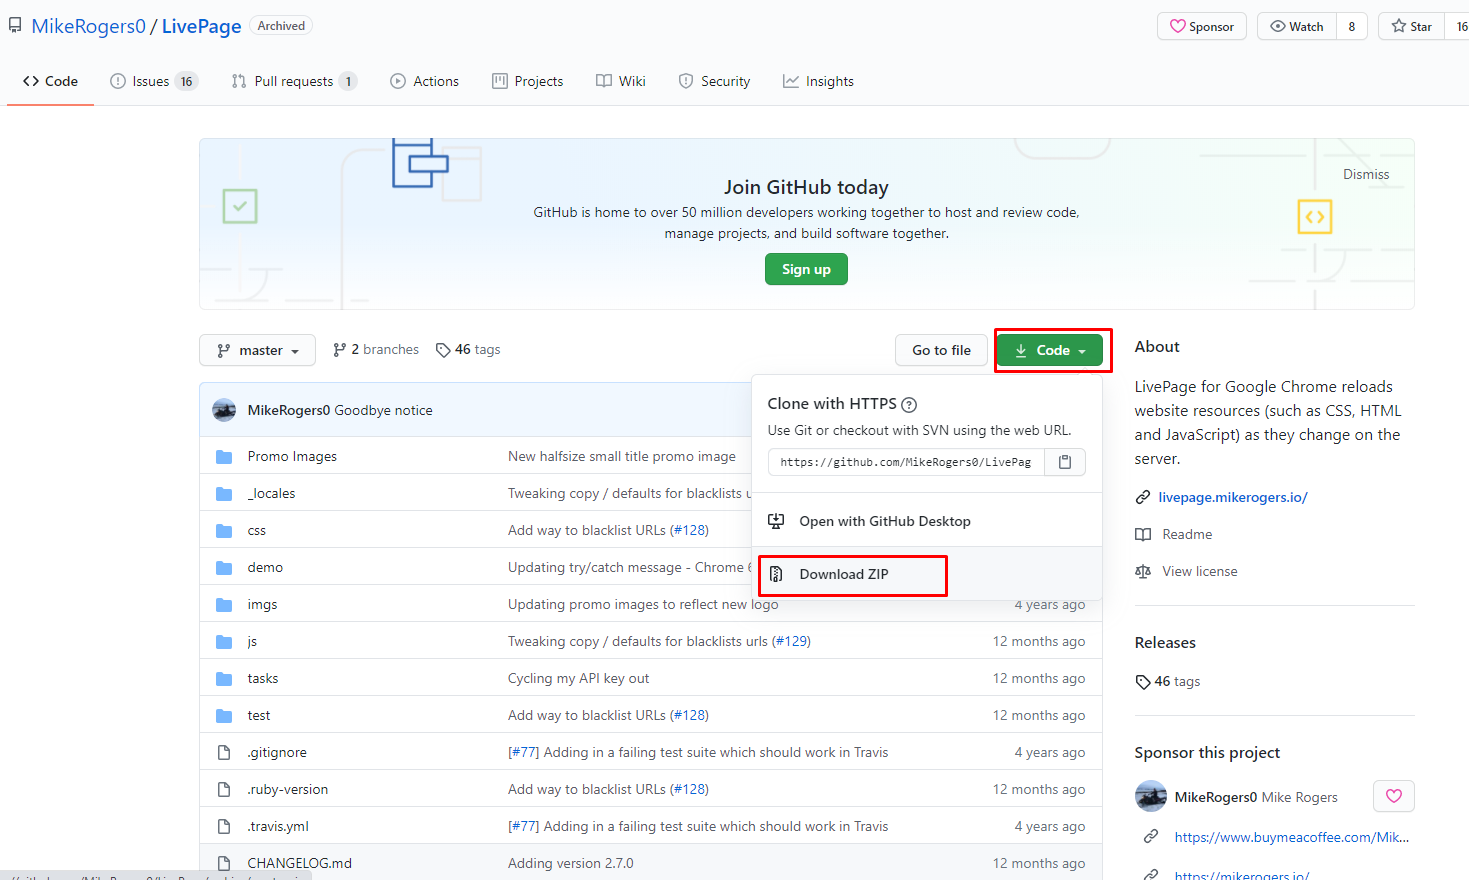Screen dimensions: 1469x880
Task: Click MikeRogers0 avatar in Sponsor section
Action: tap(1151, 796)
